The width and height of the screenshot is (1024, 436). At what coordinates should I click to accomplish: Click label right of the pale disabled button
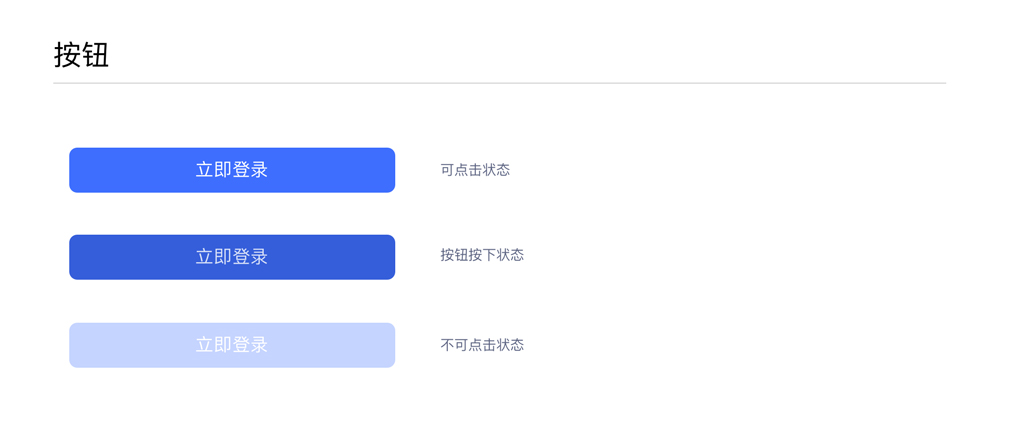(482, 345)
